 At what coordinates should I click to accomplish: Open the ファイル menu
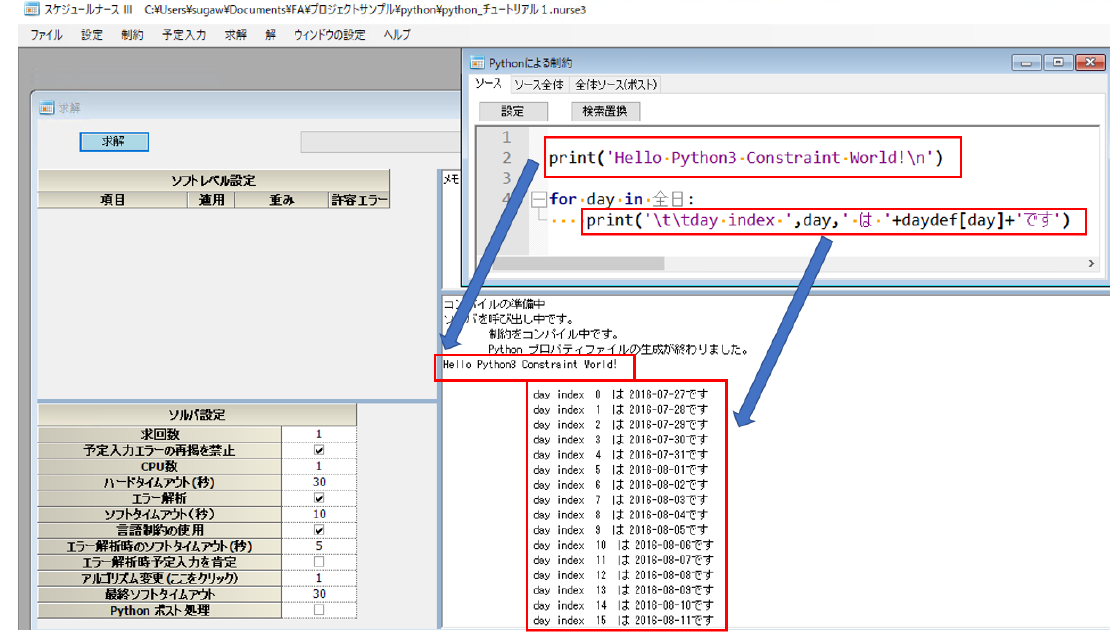coord(46,35)
